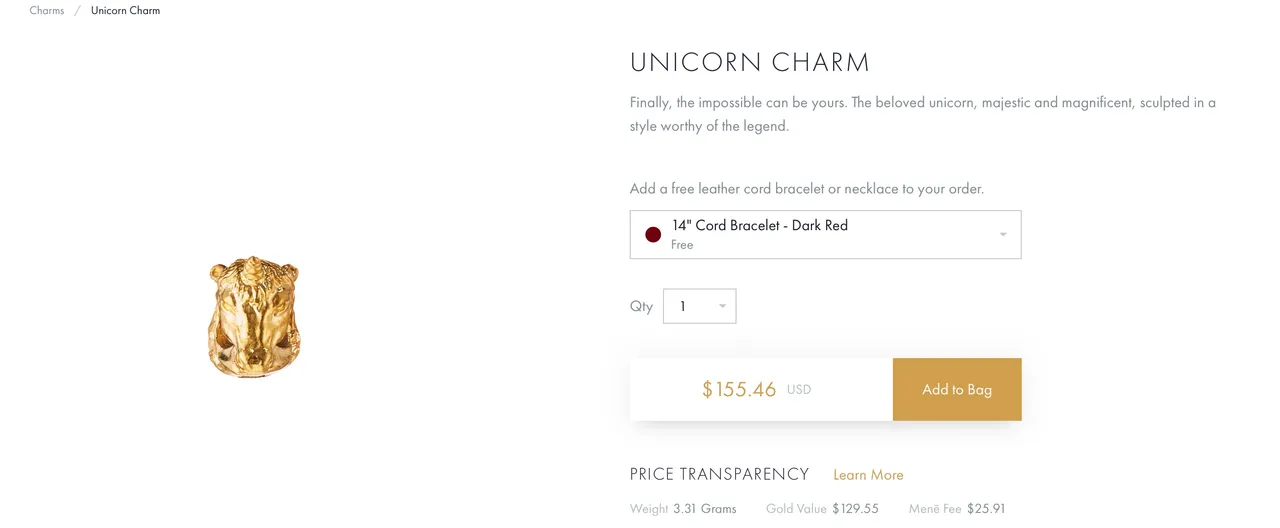Go back to the Charms breadcrumb
The height and width of the screenshot is (528, 1280).
click(47, 10)
